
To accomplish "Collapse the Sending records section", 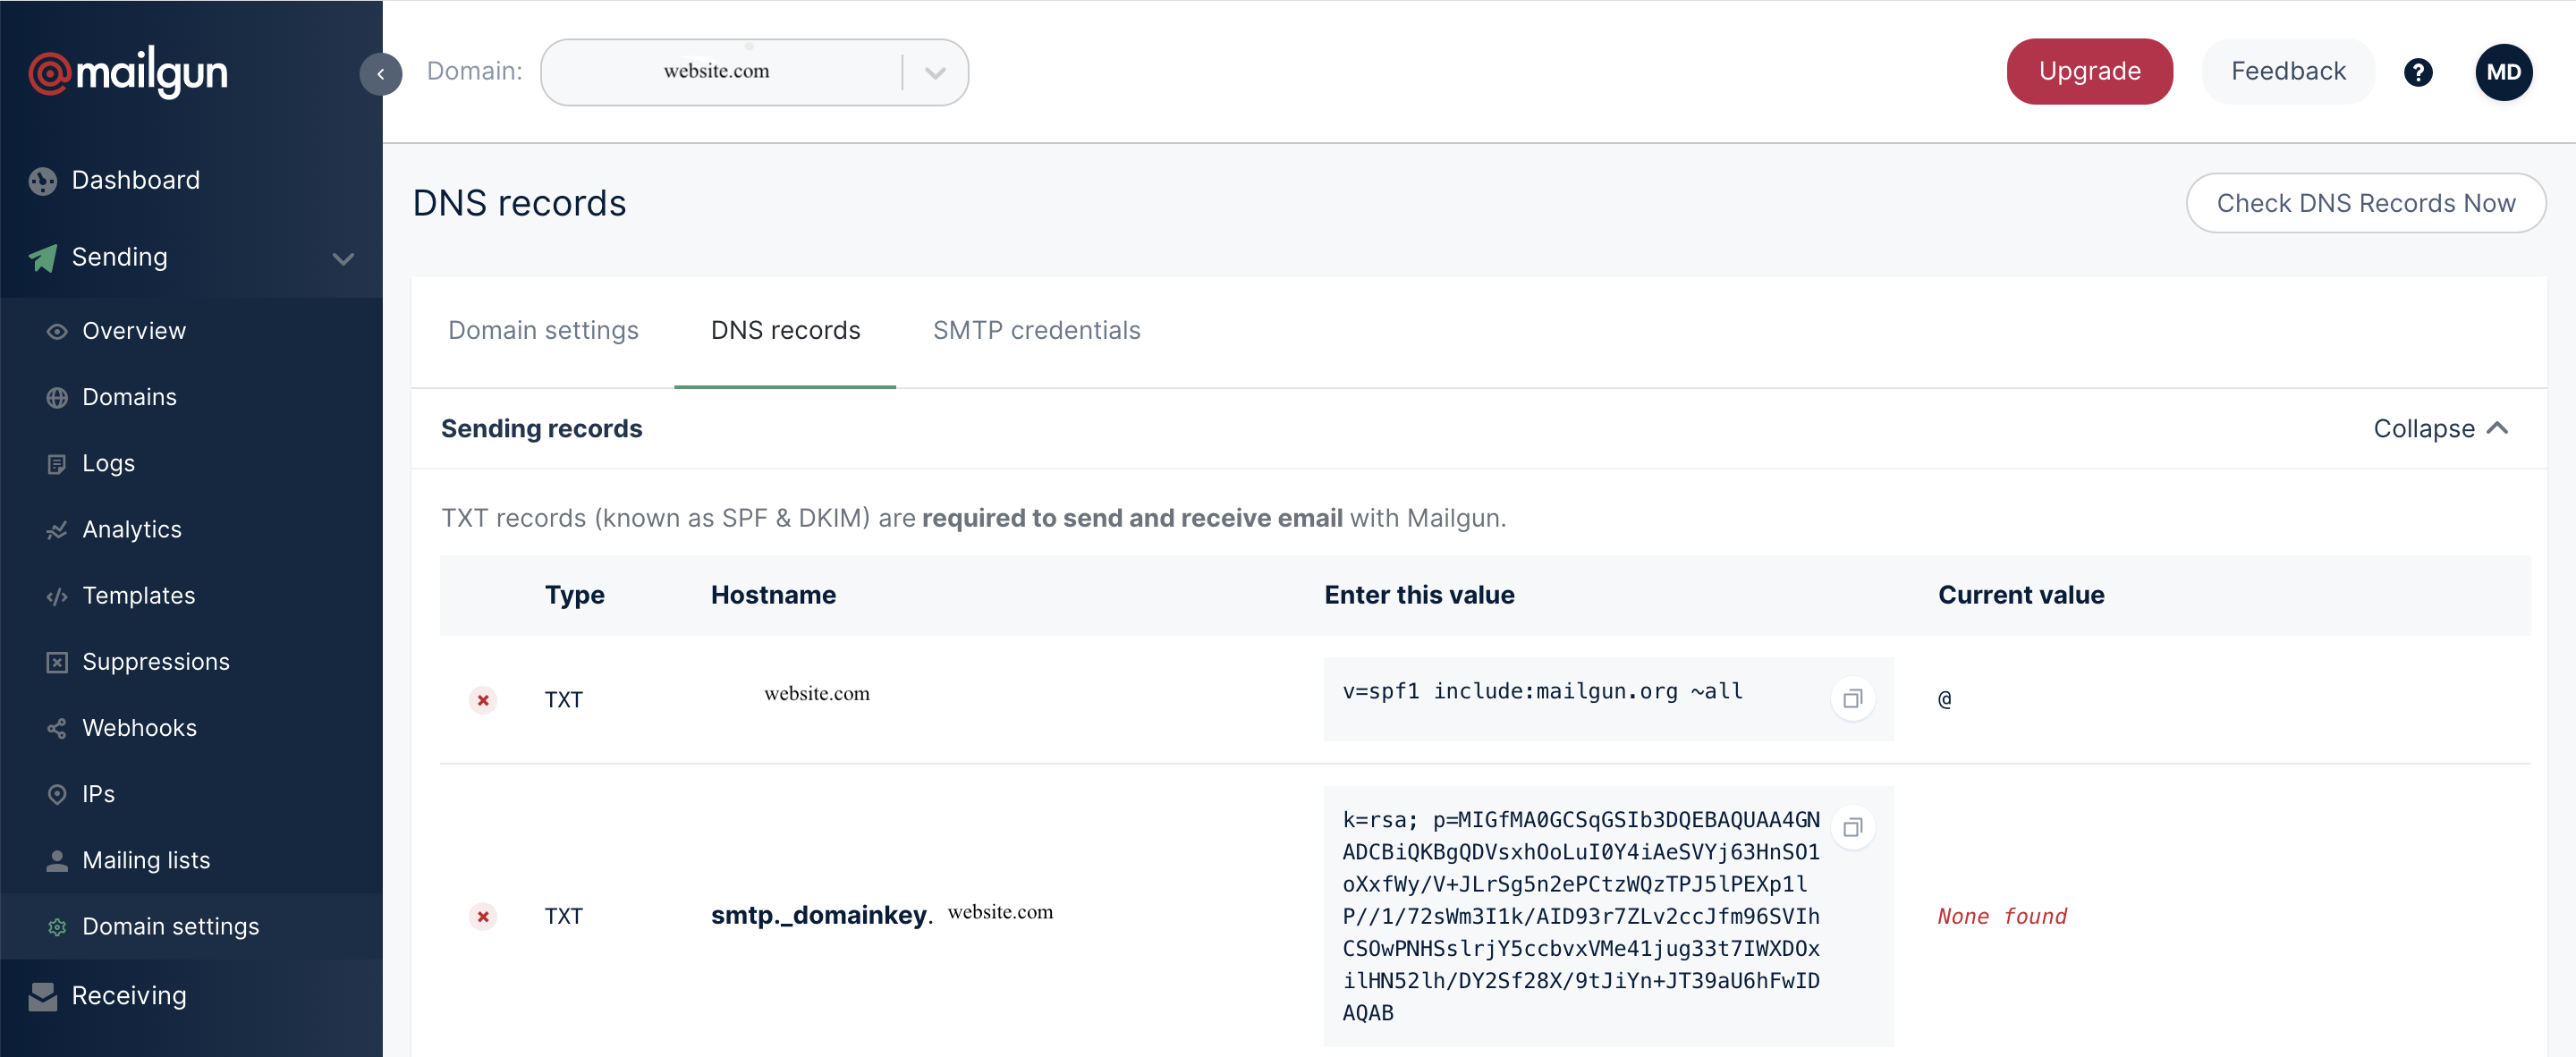I will (x=2440, y=428).
